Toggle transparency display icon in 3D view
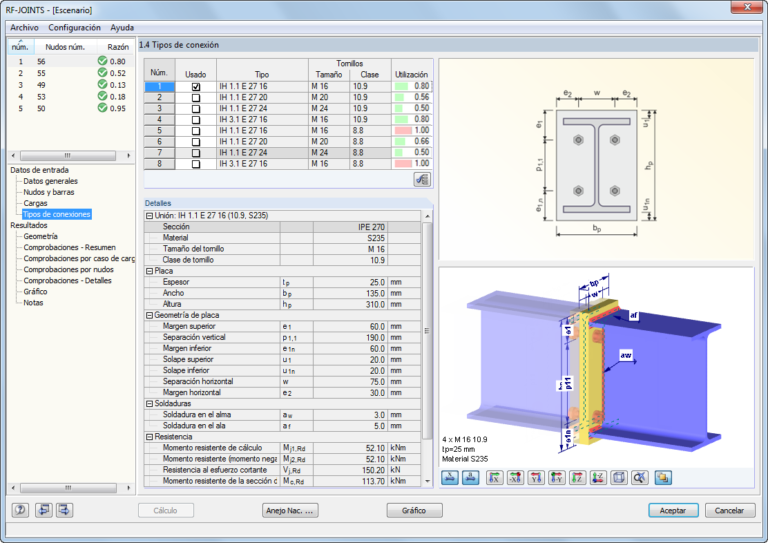 point(663,477)
